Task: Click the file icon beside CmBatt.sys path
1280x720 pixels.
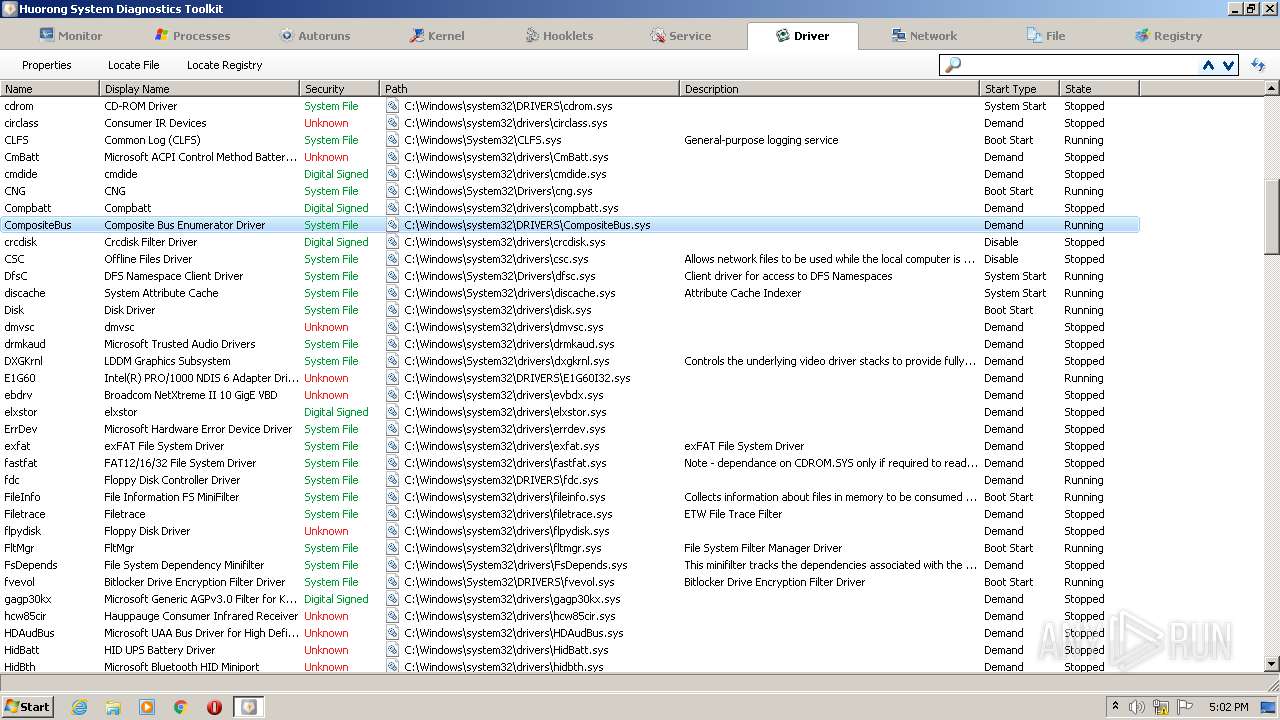Action: pos(392,157)
